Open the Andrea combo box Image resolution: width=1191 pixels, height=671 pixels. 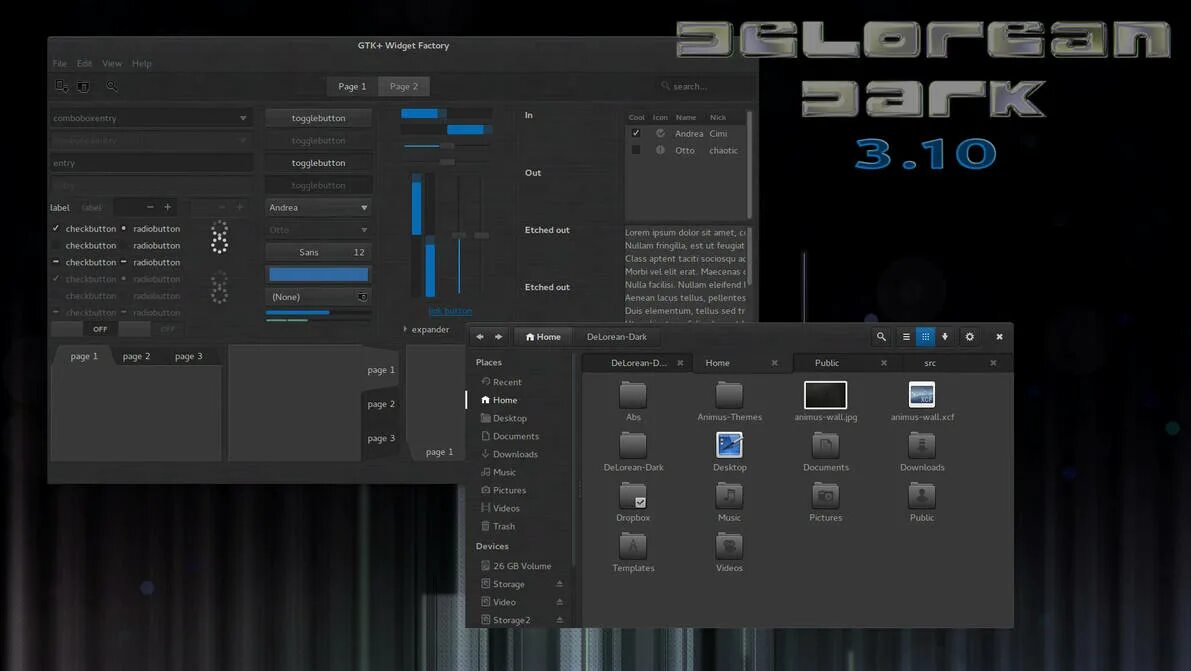coord(318,207)
